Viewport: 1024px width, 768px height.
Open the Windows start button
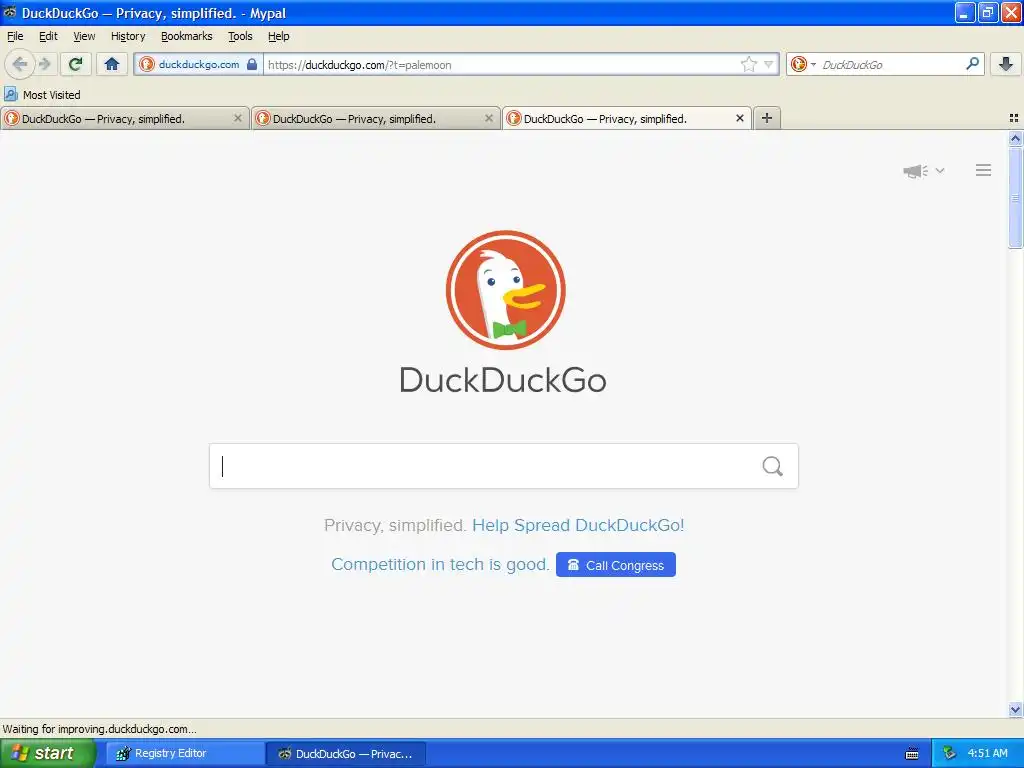coord(47,754)
